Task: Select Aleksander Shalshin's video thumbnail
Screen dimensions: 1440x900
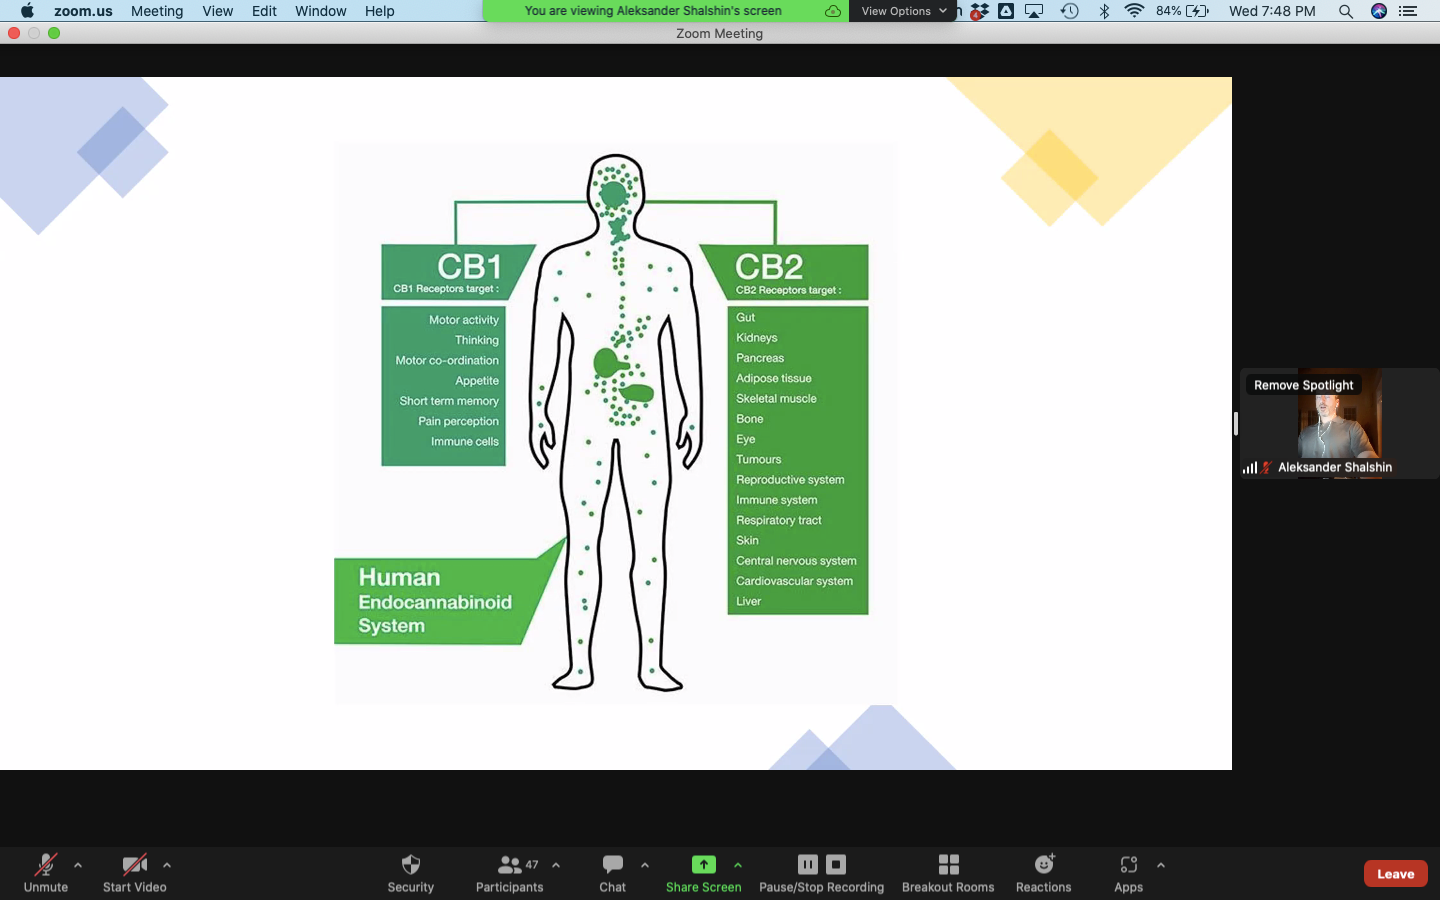Action: 1339,423
